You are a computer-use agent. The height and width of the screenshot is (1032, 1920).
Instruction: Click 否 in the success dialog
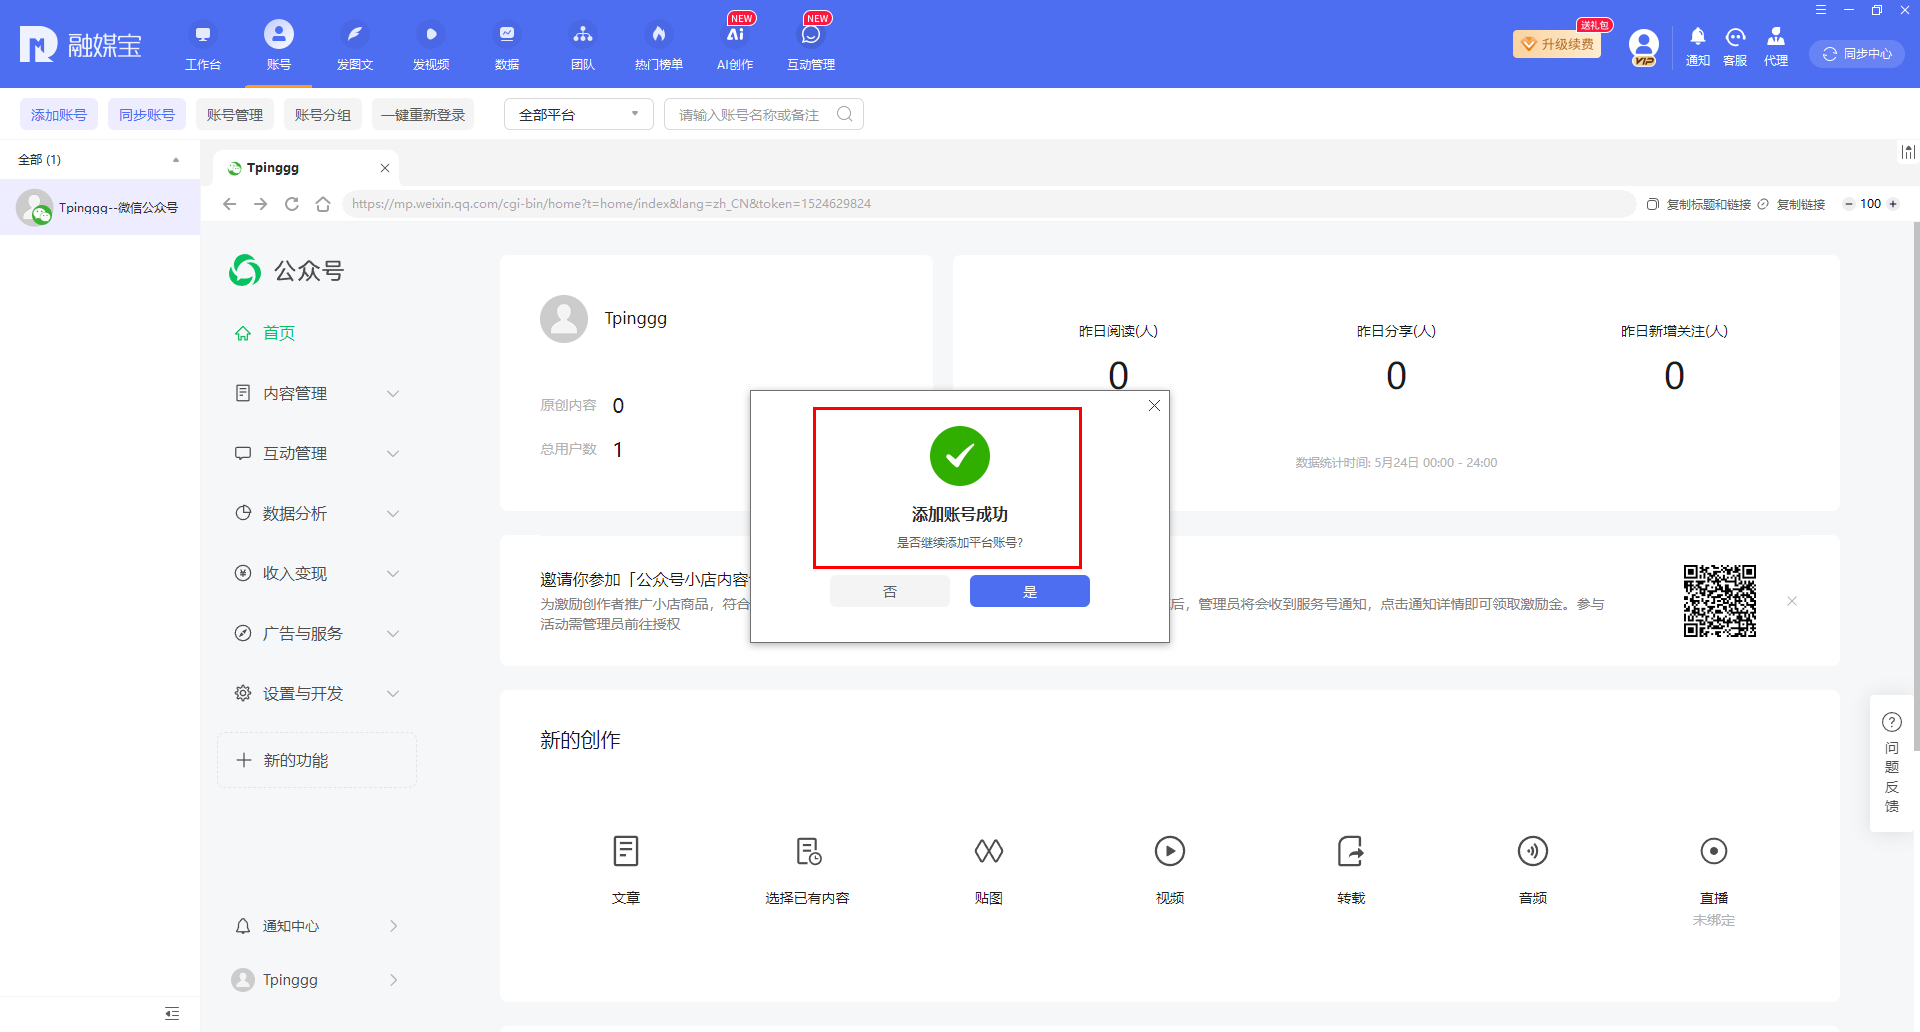click(889, 591)
